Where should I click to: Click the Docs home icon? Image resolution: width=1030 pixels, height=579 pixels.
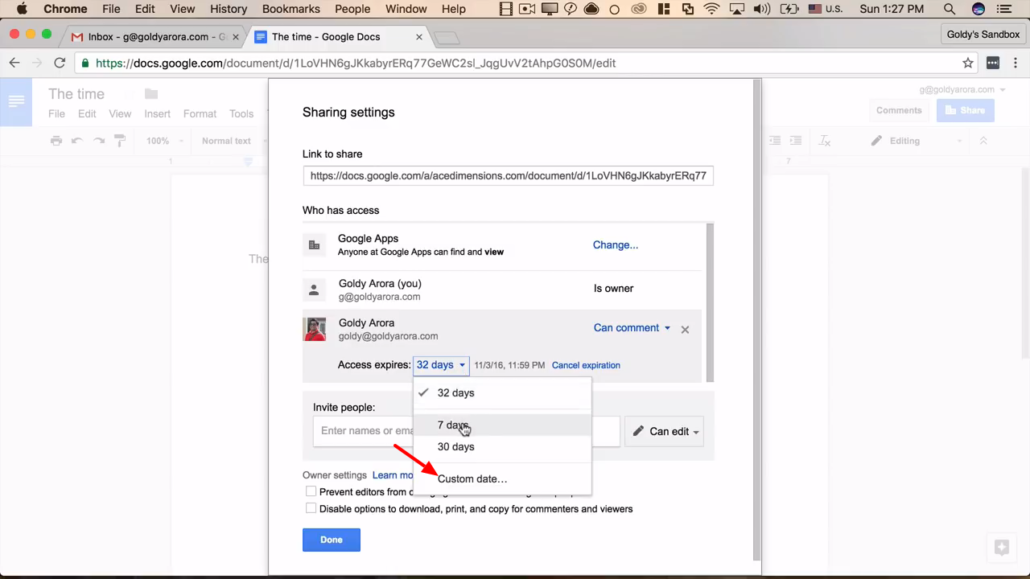16,102
